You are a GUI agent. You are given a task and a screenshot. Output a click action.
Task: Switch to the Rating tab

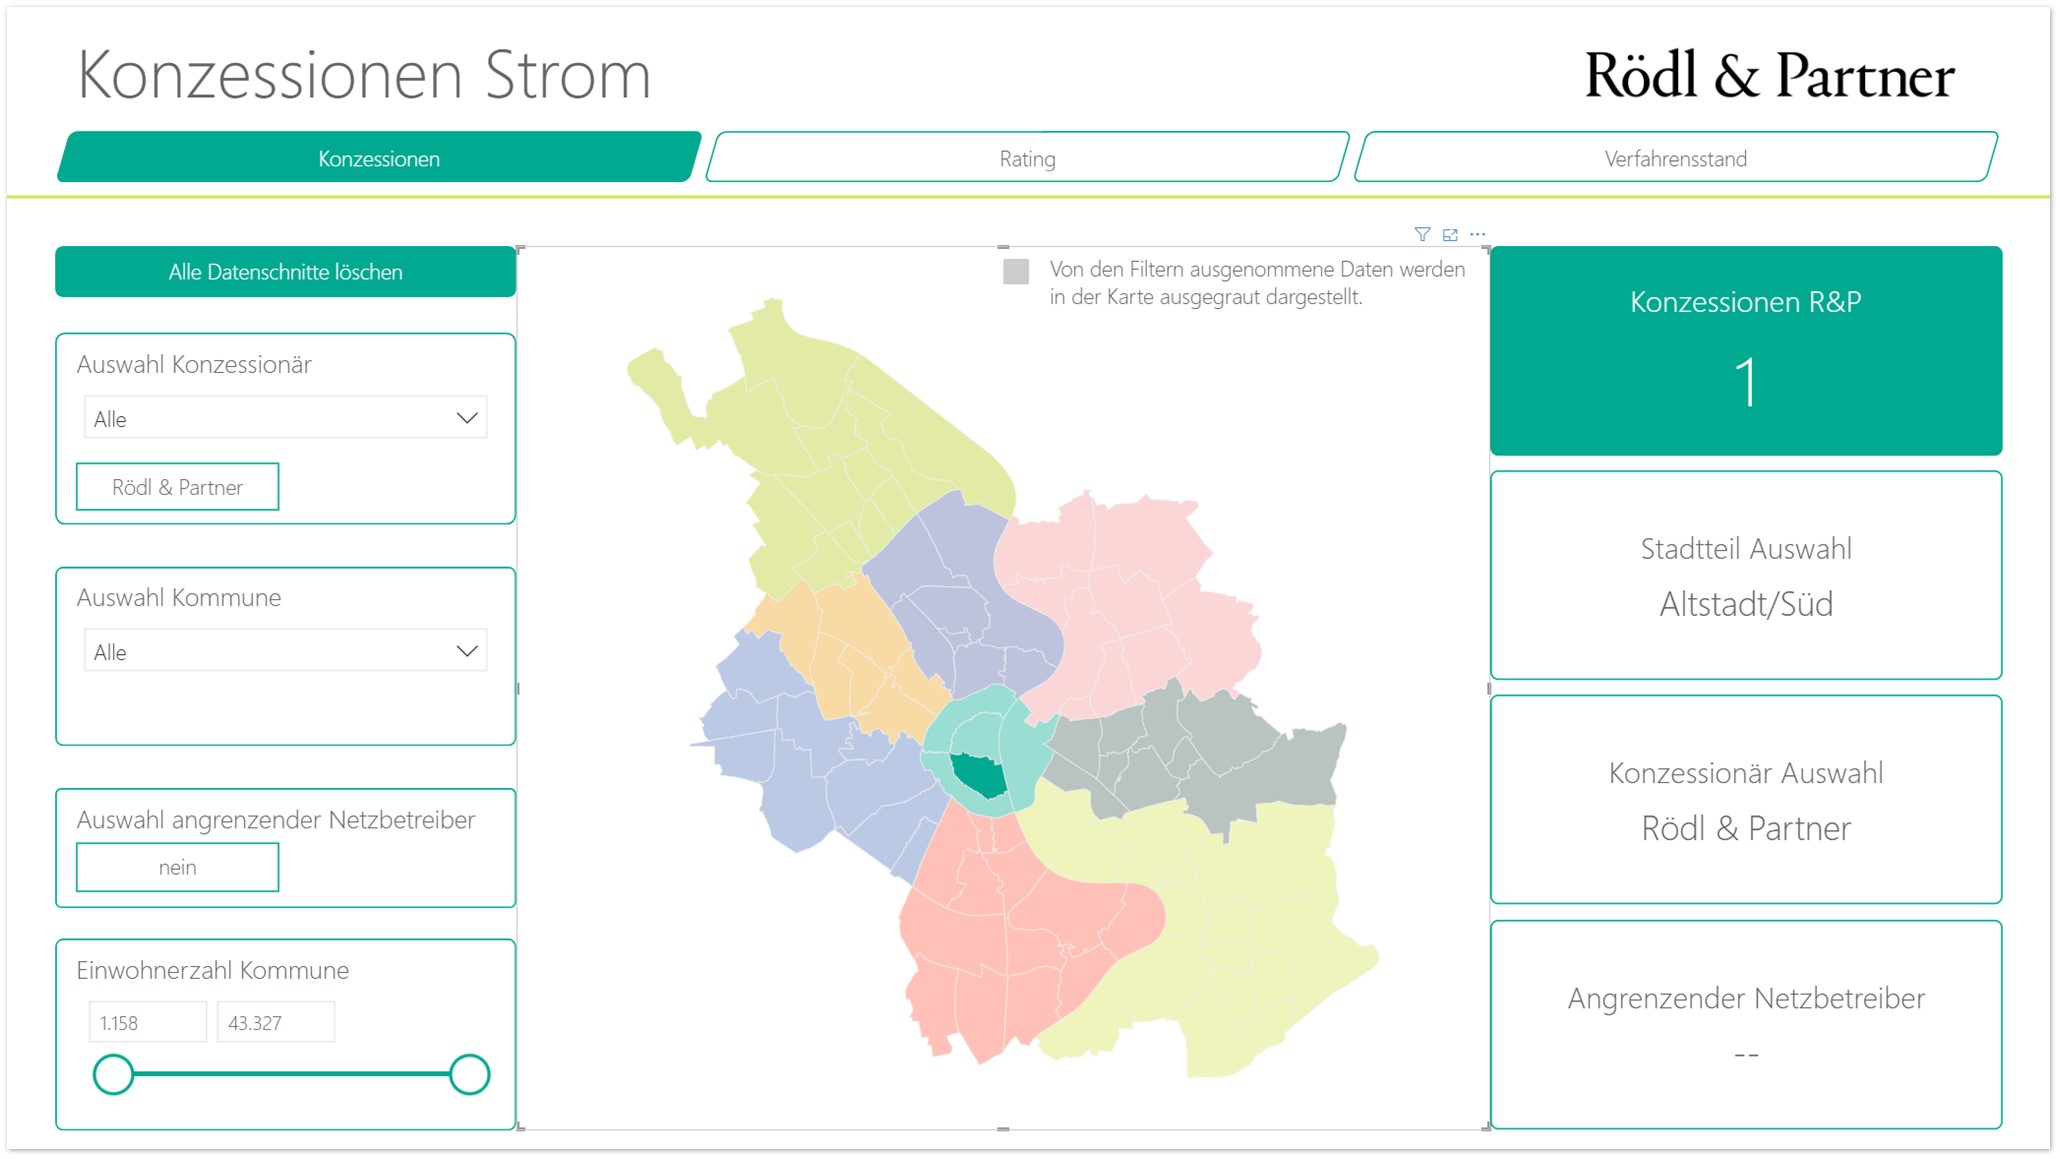(x=1027, y=158)
